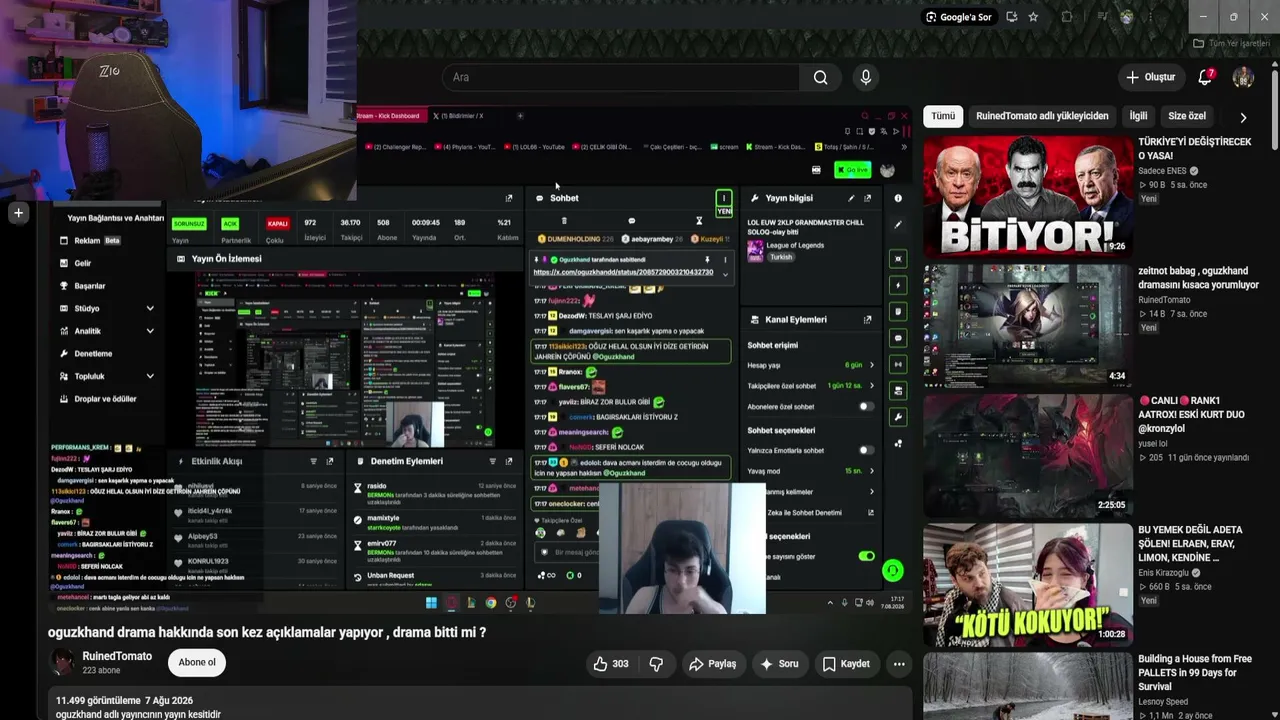Focus the Ara search field
The height and width of the screenshot is (720, 1280).
point(620,77)
